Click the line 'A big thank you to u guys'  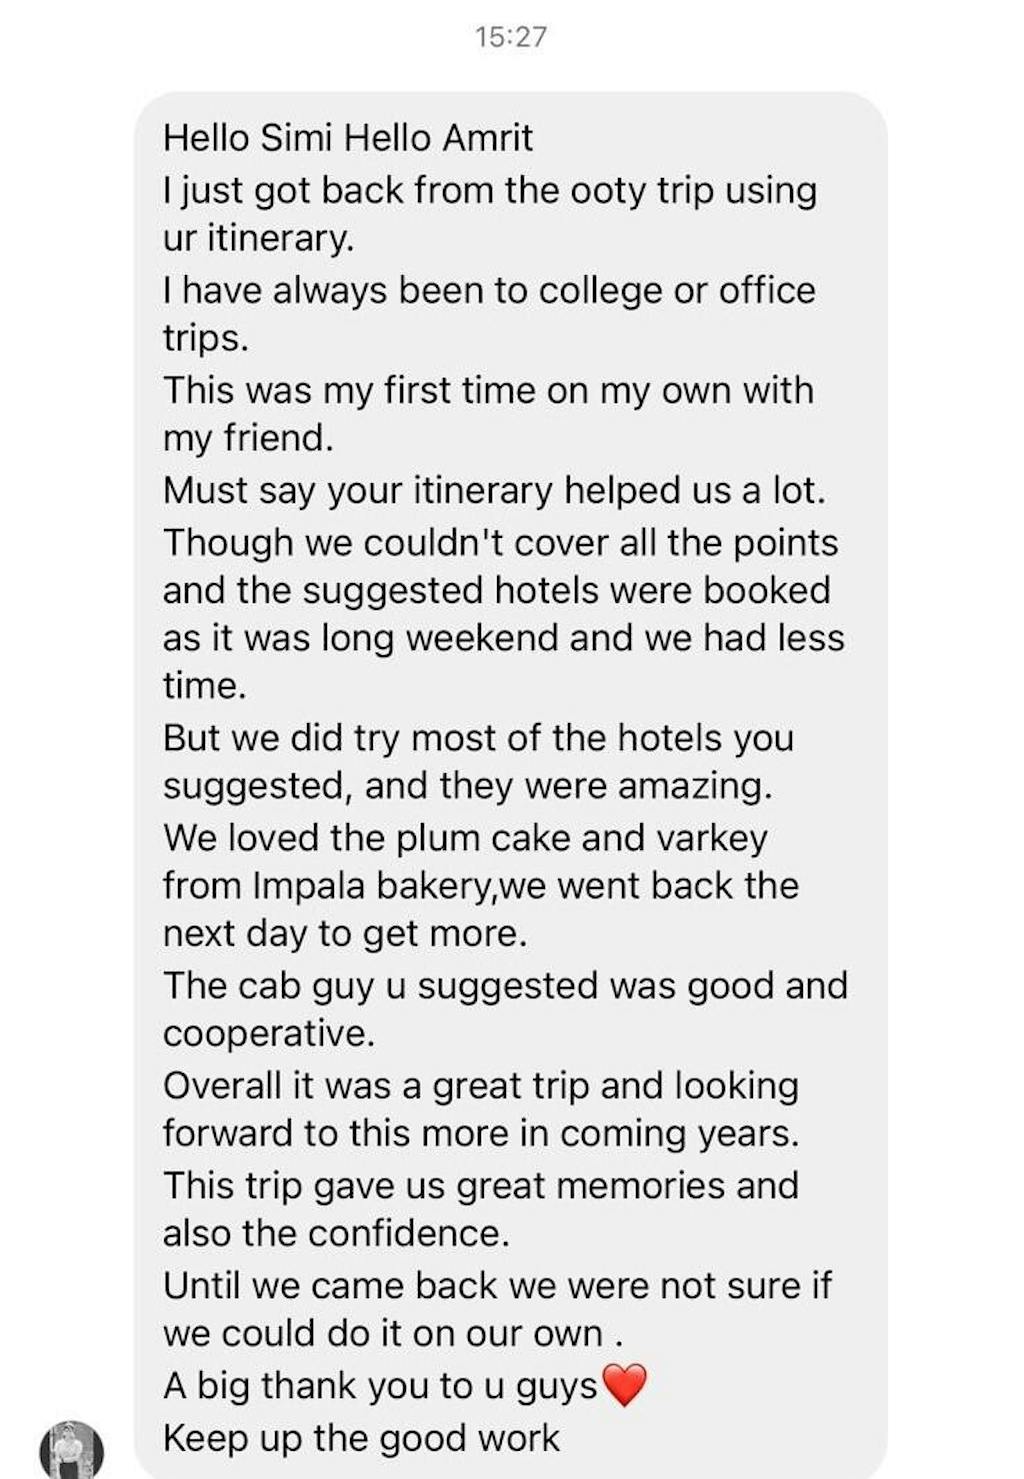pos(380,1386)
